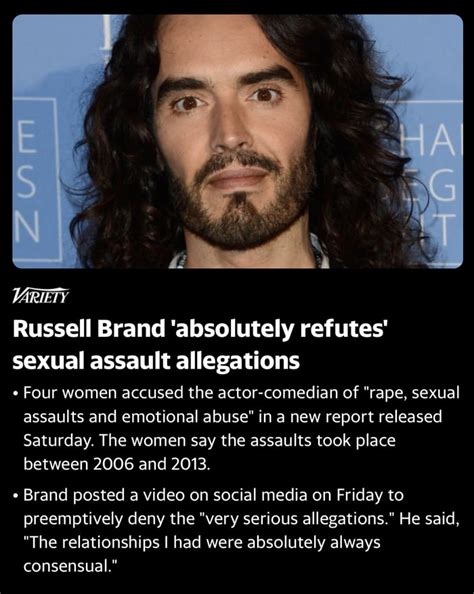Select the 'Four women accused the actor-comedian' line
This screenshot has width=474, height=594.
click(241, 393)
